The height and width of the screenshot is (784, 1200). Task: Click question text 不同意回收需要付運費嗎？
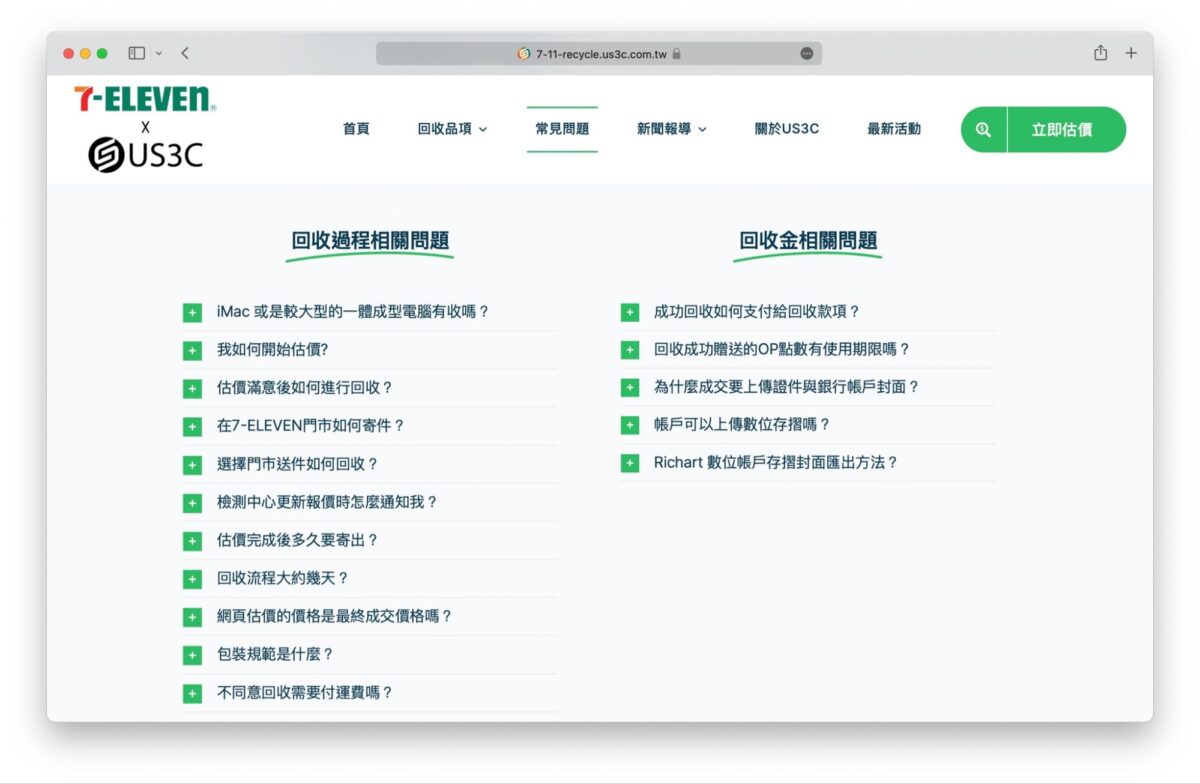pyautogui.click(x=305, y=692)
